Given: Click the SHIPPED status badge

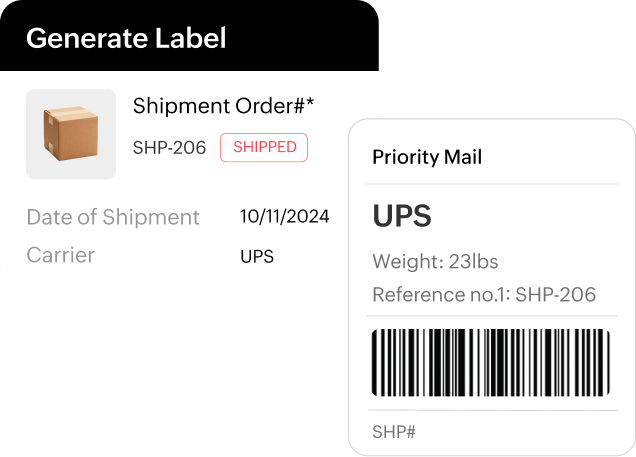Looking at the screenshot, I should (x=264, y=147).
